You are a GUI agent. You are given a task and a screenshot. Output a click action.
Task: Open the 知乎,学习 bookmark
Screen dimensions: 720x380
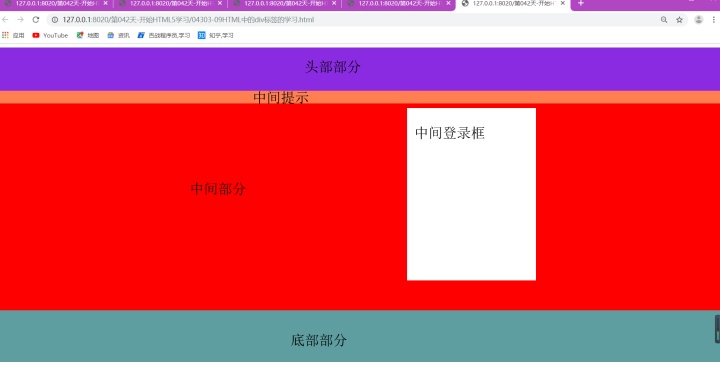tap(216, 35)
